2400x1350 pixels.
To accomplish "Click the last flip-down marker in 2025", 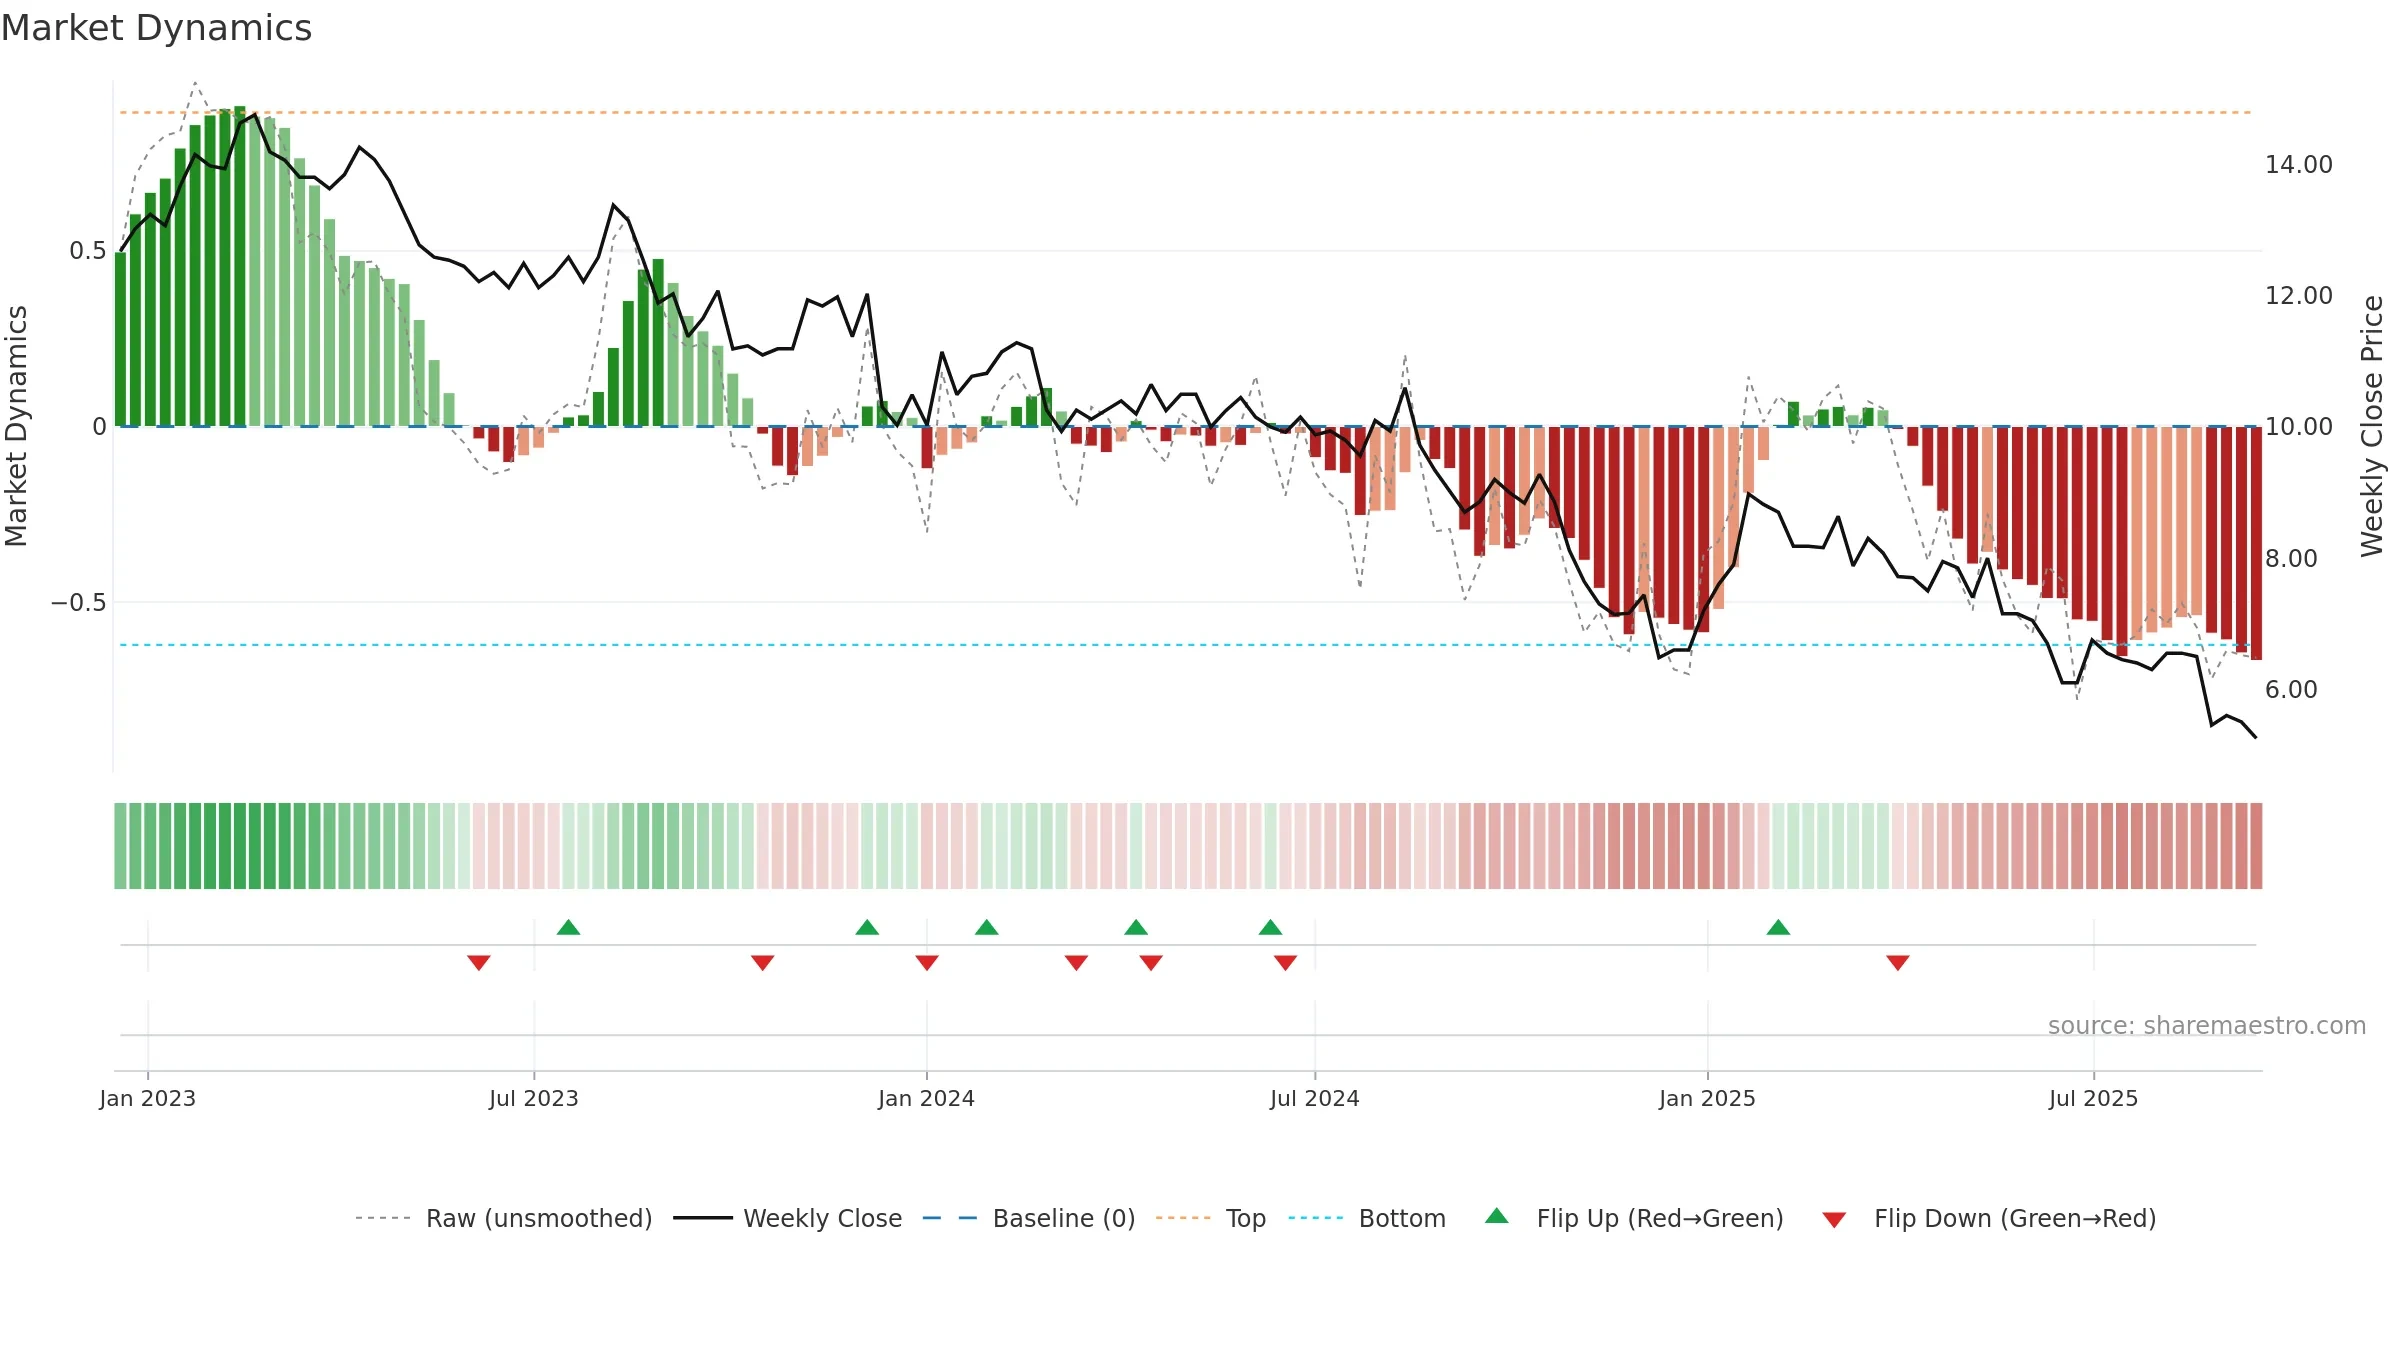I will tap(1898, 963).
